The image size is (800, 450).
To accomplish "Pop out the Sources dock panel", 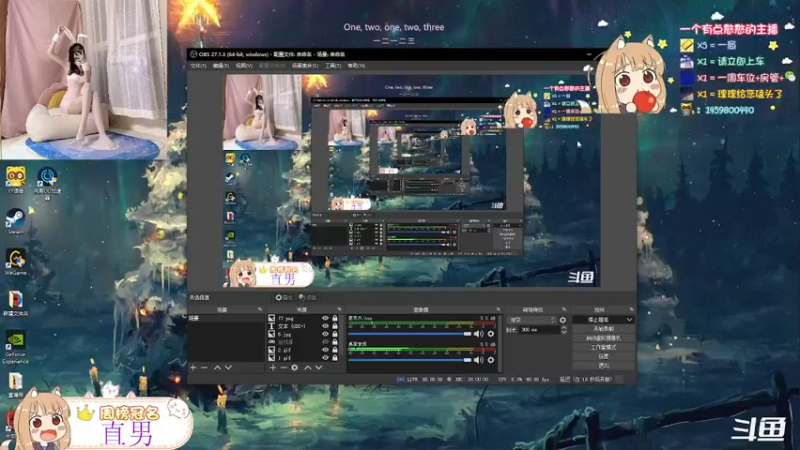I will coord(339,310).
